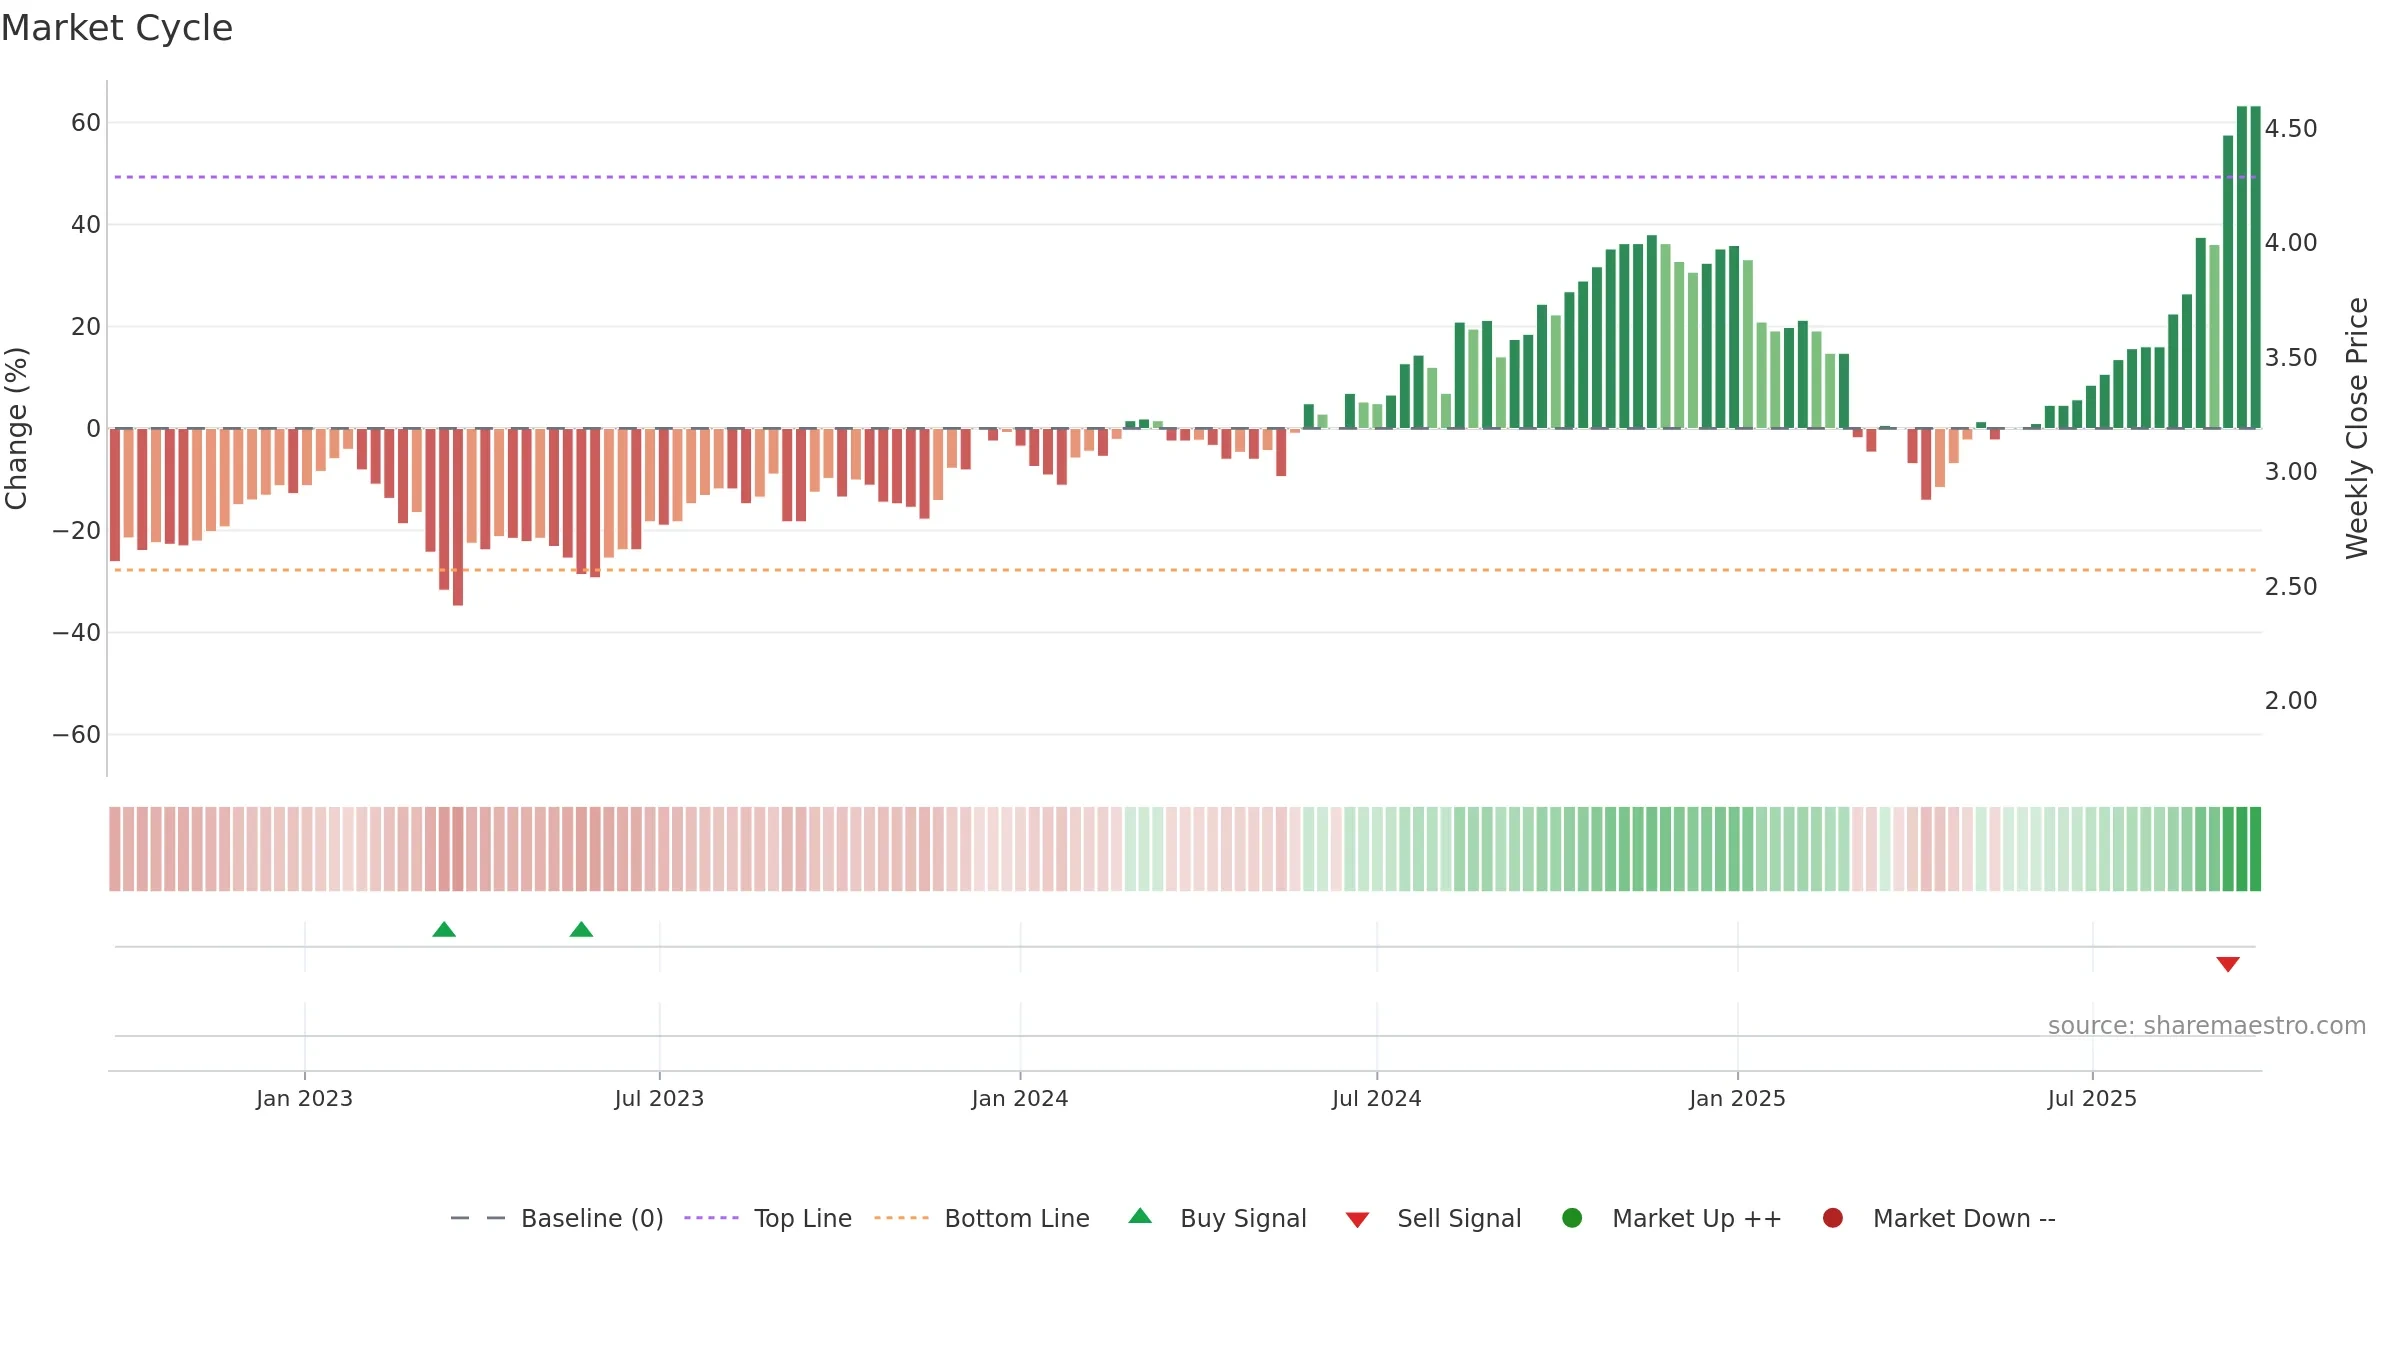Click the Jan 2025 axis label

tap(1737, 1099)
